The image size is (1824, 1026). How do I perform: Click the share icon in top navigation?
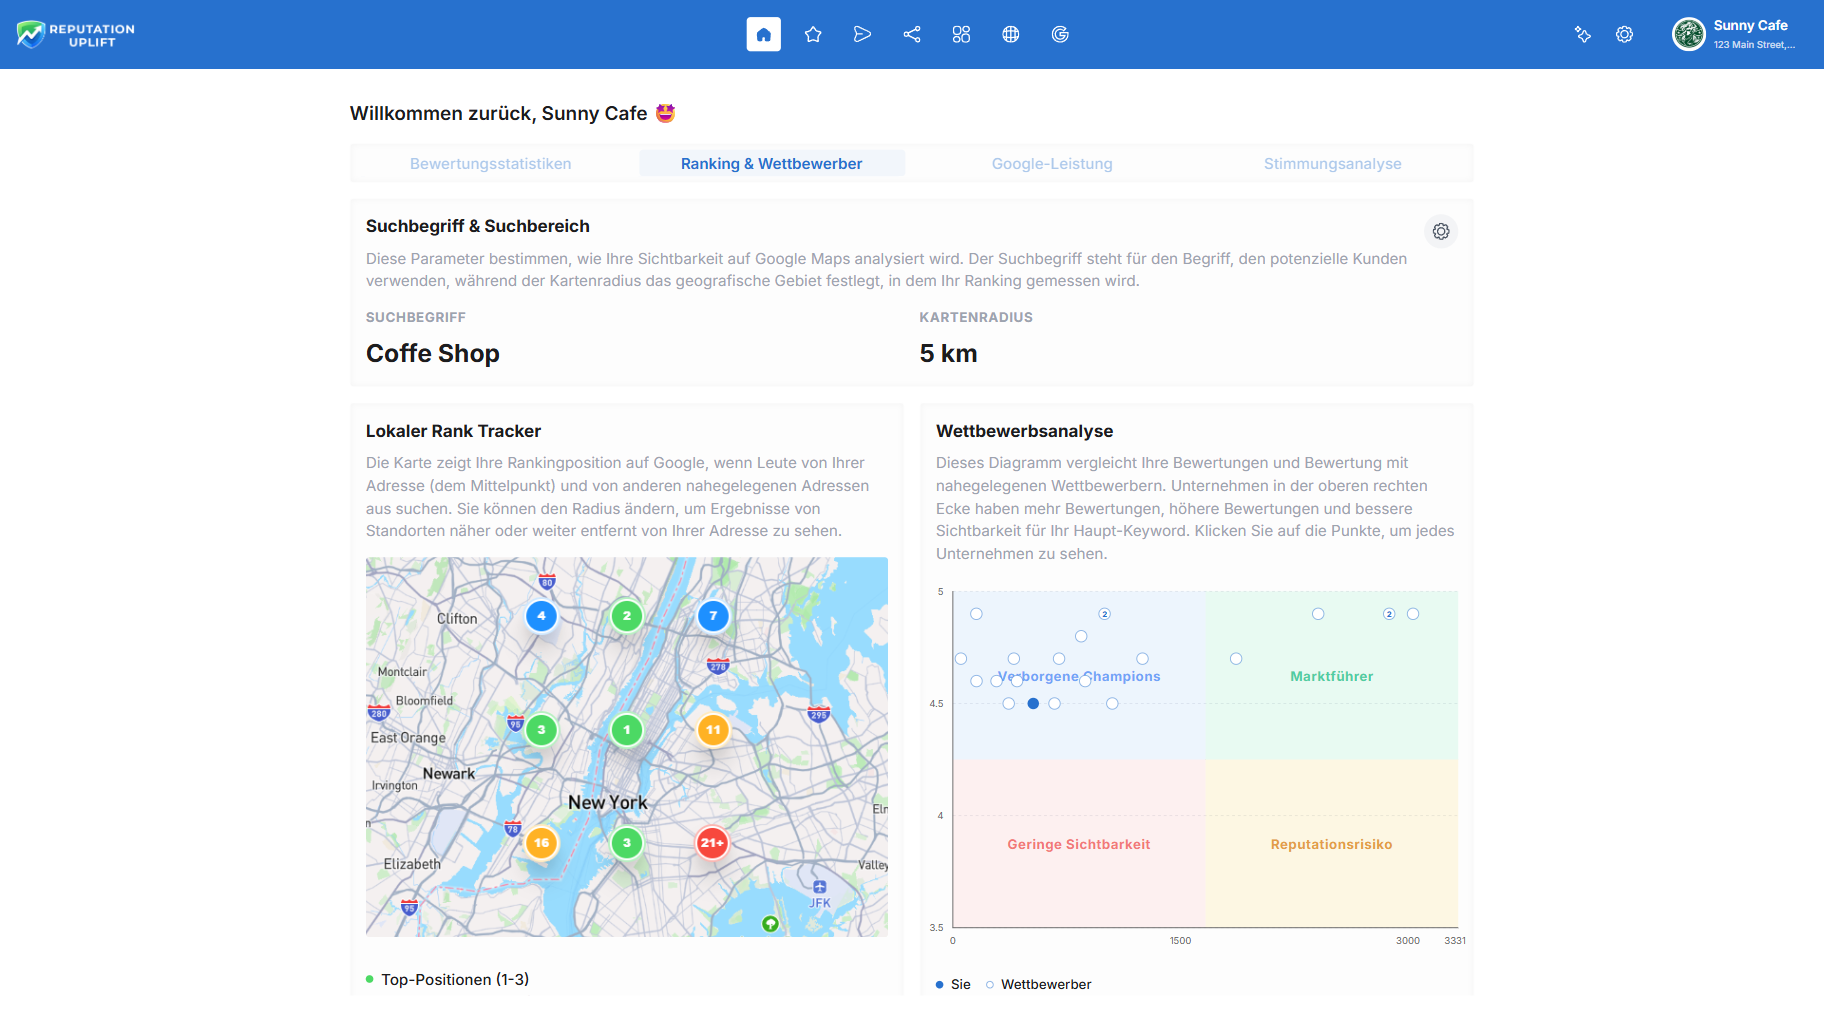point(912,35)
